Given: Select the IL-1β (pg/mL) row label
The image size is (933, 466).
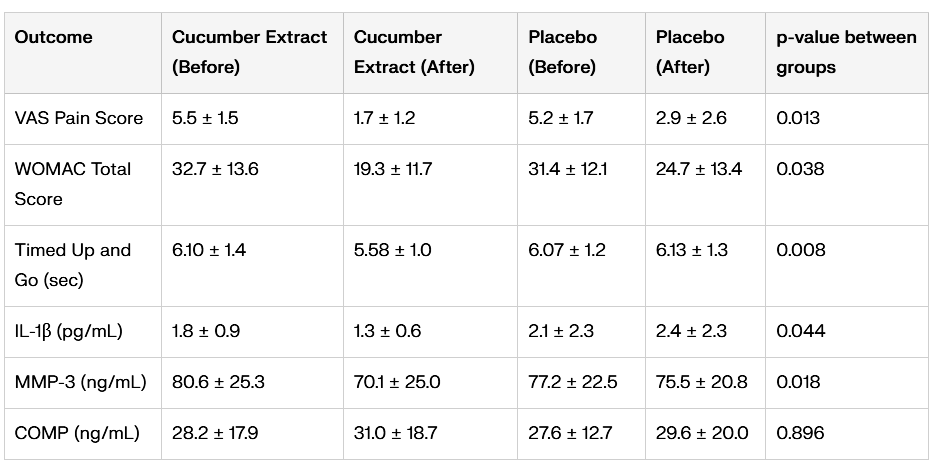Looking at the screenshot, I should coord(71,331).
